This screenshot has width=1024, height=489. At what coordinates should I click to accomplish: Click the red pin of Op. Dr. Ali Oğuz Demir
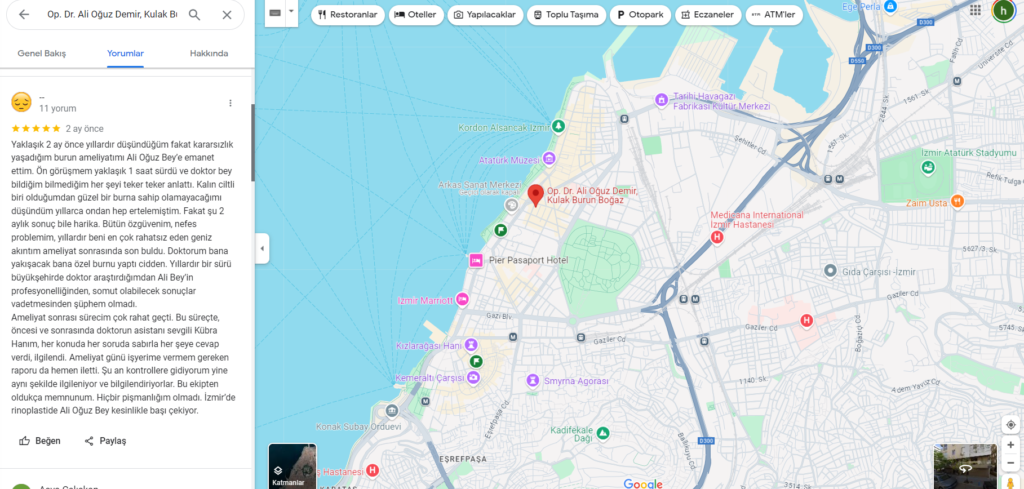click(536, 195)
